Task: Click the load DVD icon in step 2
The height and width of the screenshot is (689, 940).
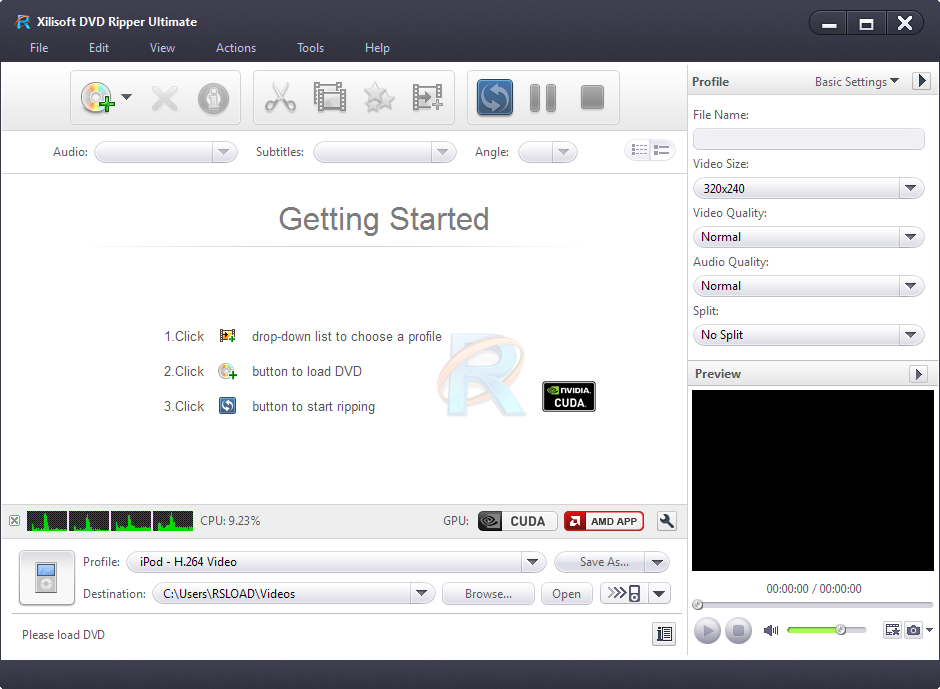Action: (227, 371)
